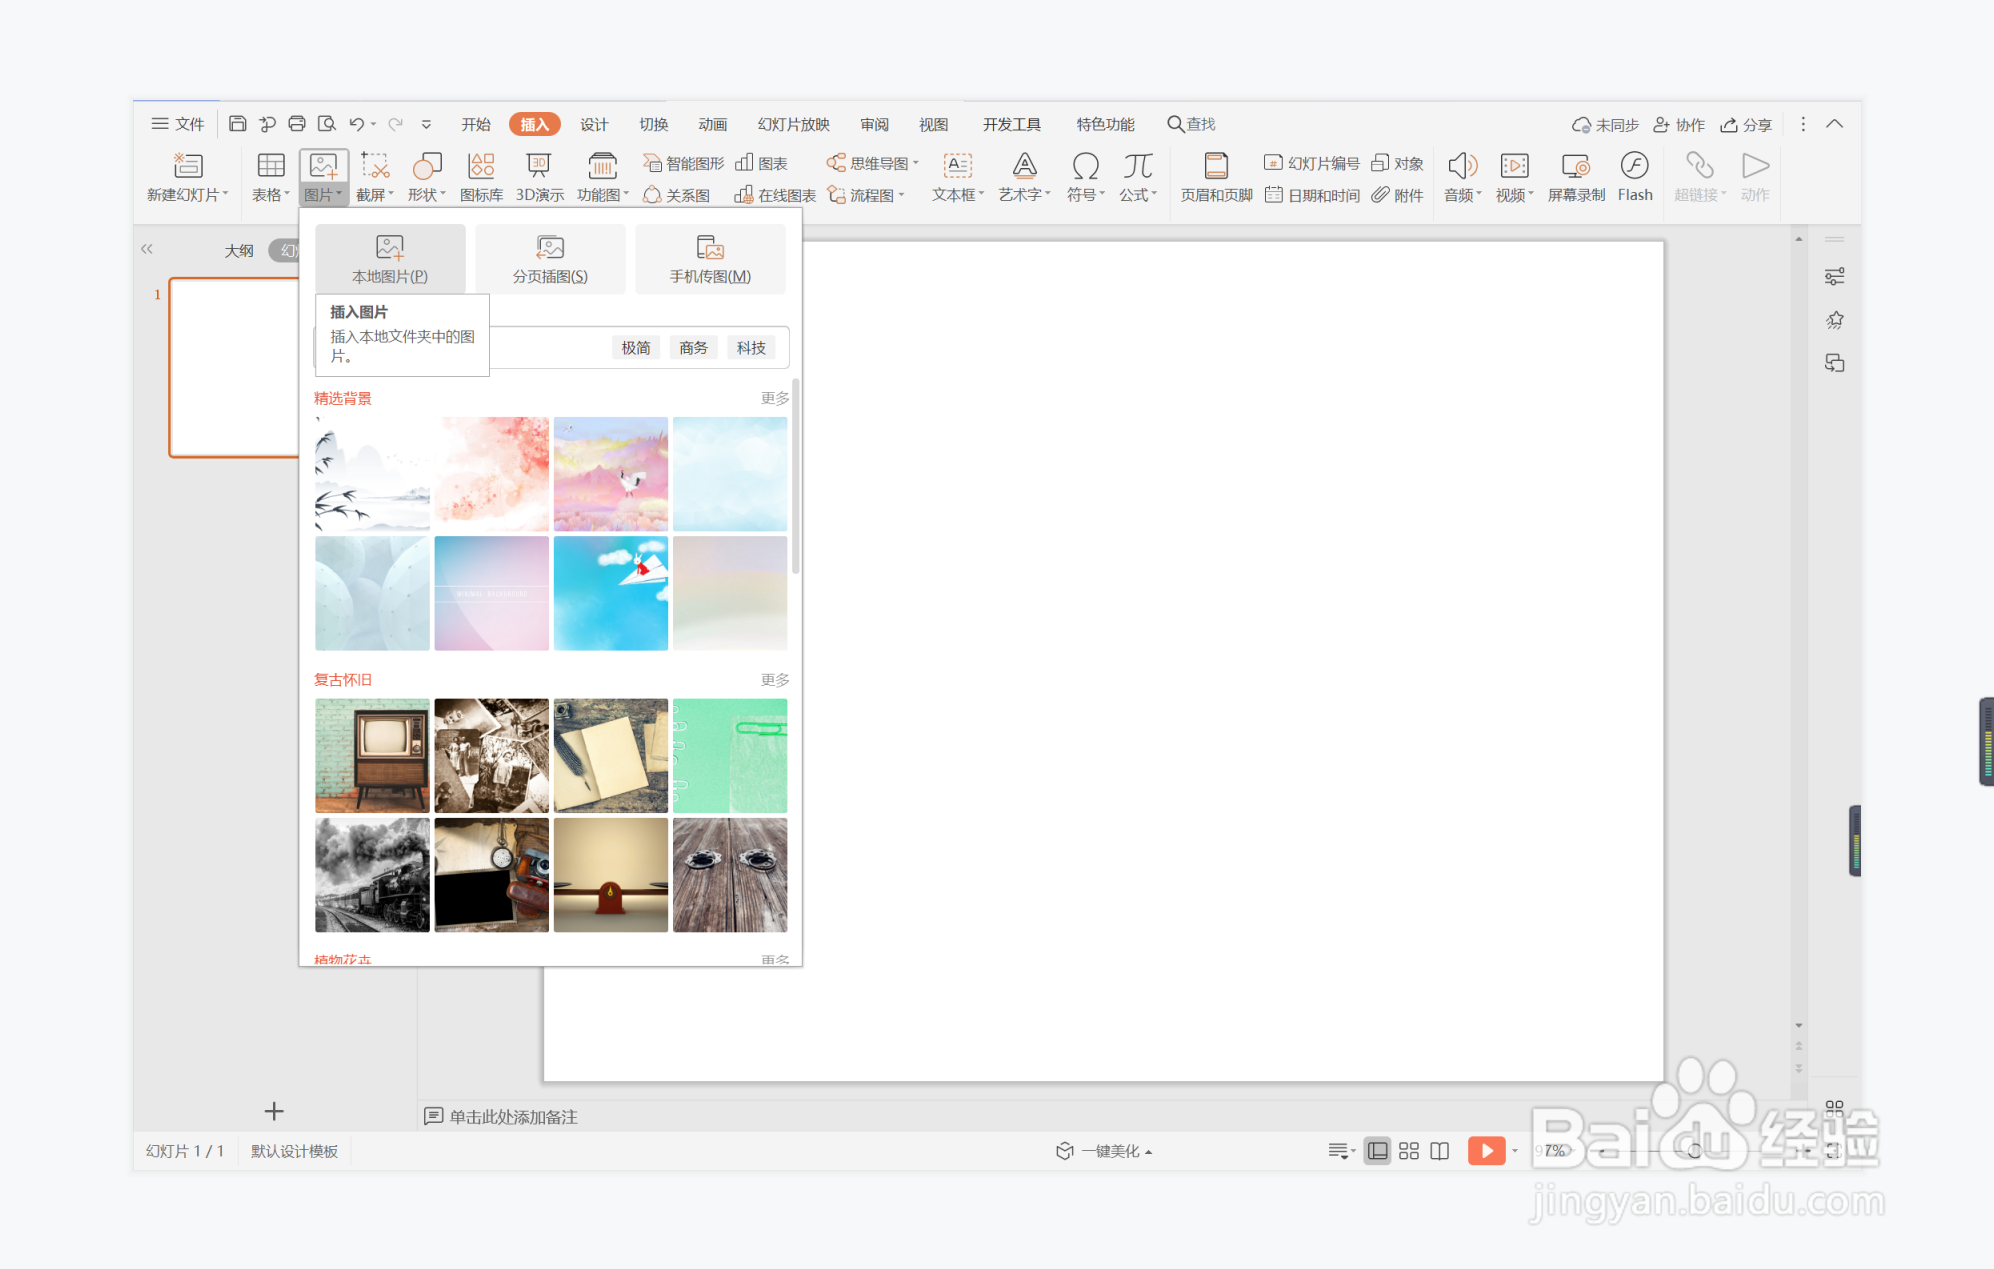
Task: Expand the 思维导图 dropdown
Action: (915, 163)
